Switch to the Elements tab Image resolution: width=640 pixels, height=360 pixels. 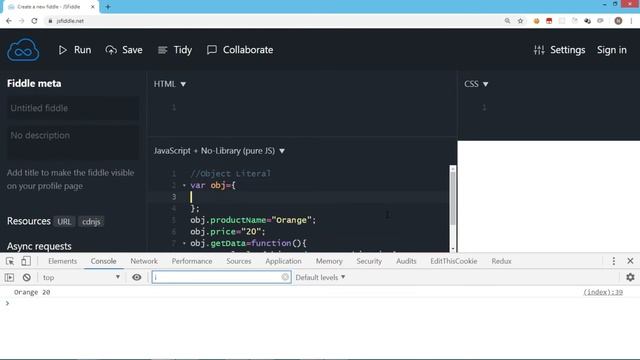pos(62,261)
